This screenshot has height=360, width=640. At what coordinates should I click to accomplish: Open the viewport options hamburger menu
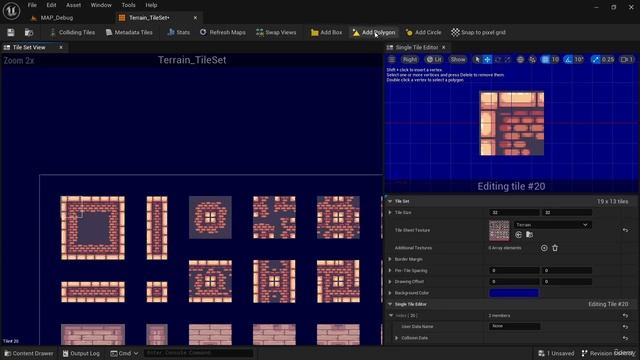tap(391, 60)
